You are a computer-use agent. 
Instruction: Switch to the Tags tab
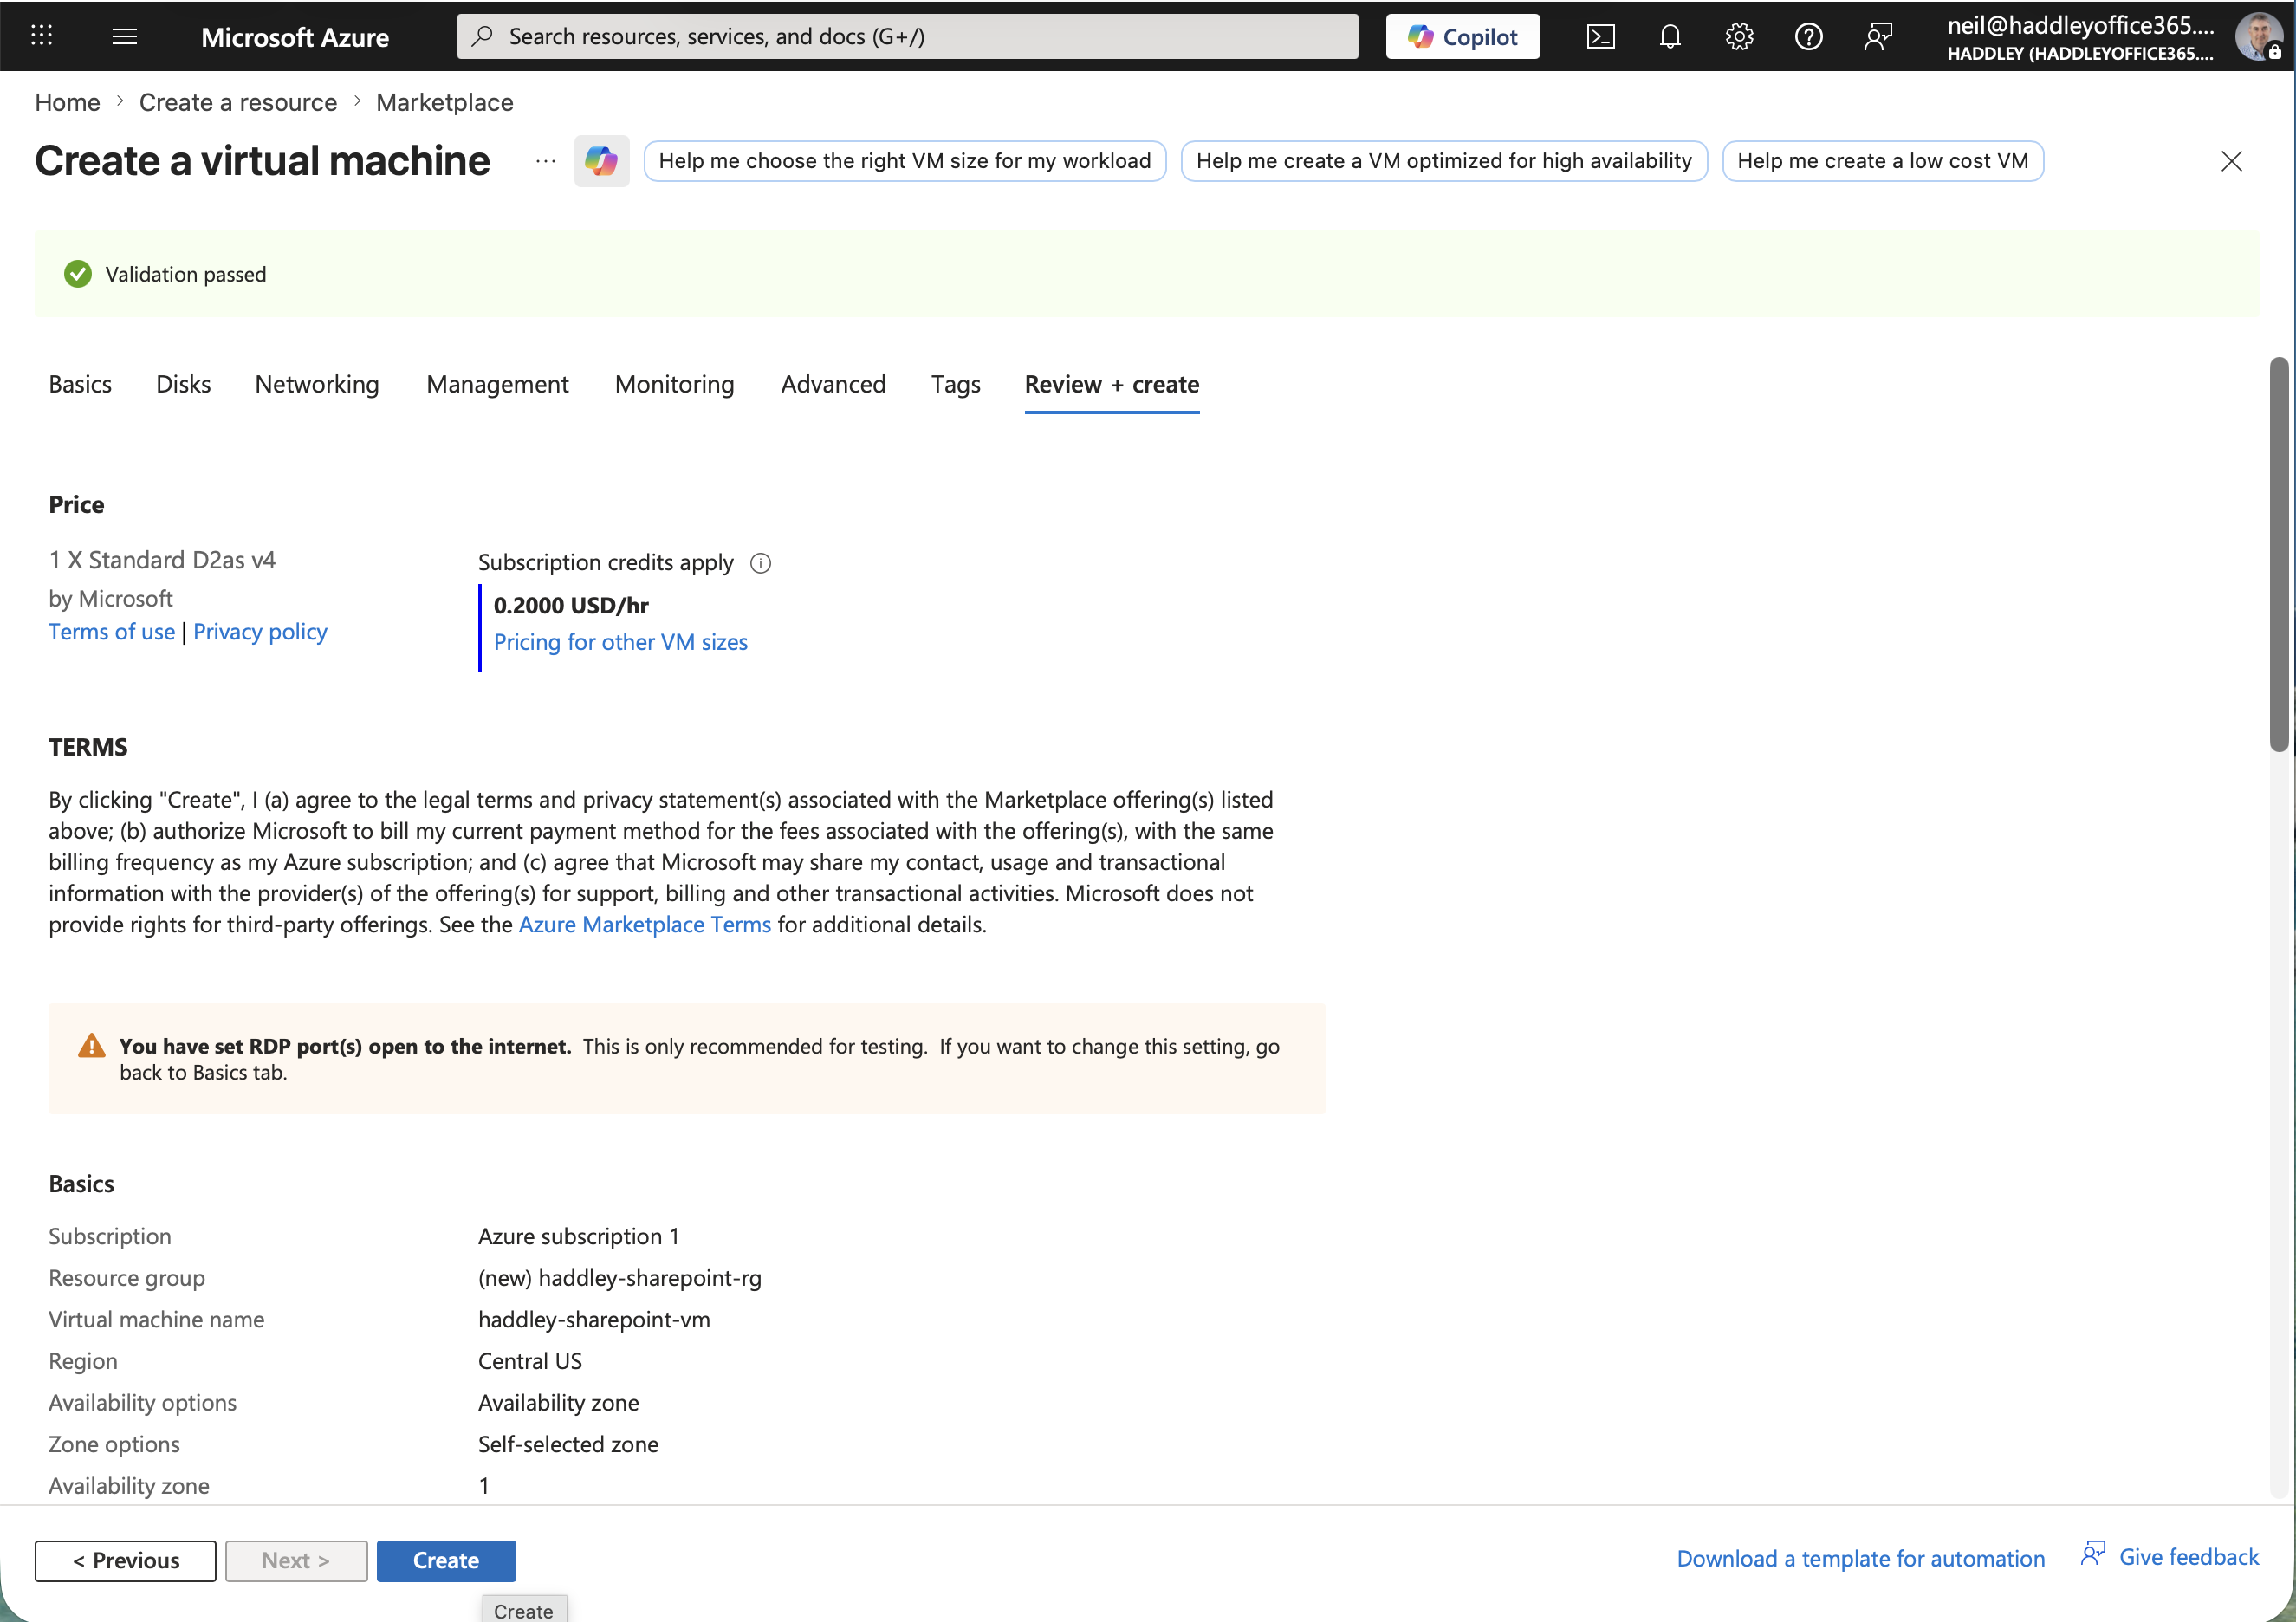point(955,384)
